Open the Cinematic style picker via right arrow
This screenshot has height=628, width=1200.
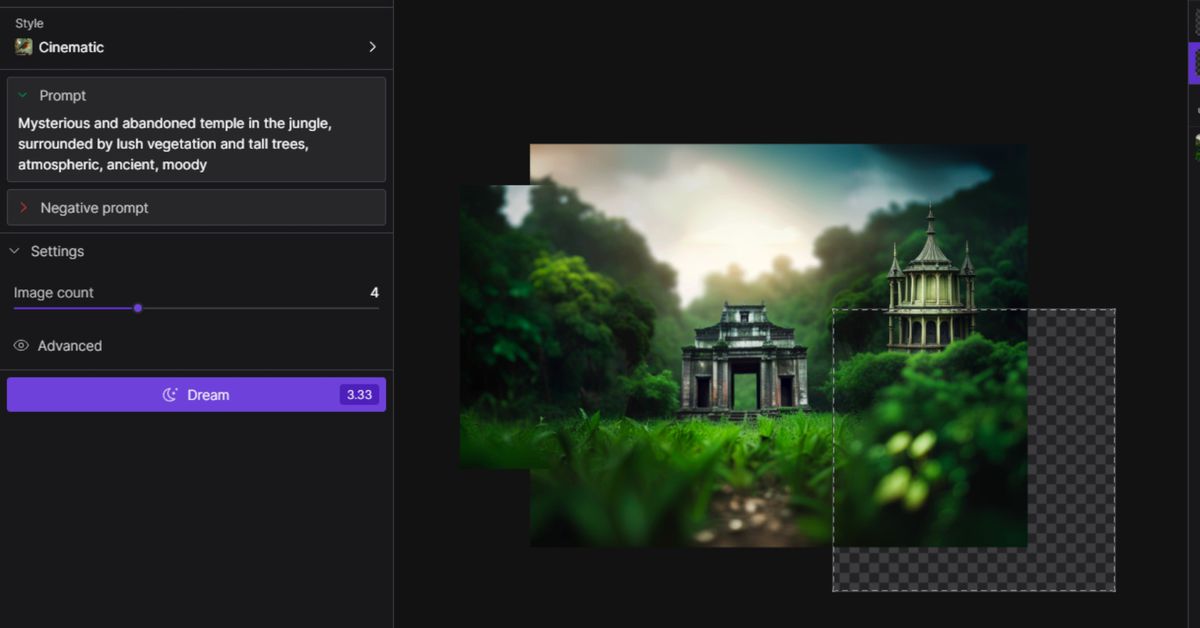pos(372,46)
